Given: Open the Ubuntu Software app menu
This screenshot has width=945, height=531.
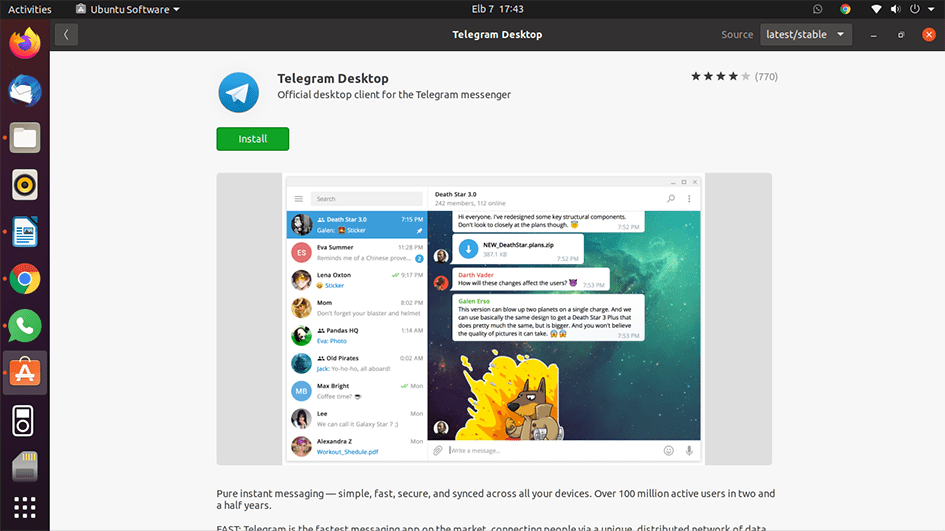Looking at the screenshot, I should (128, 9).
